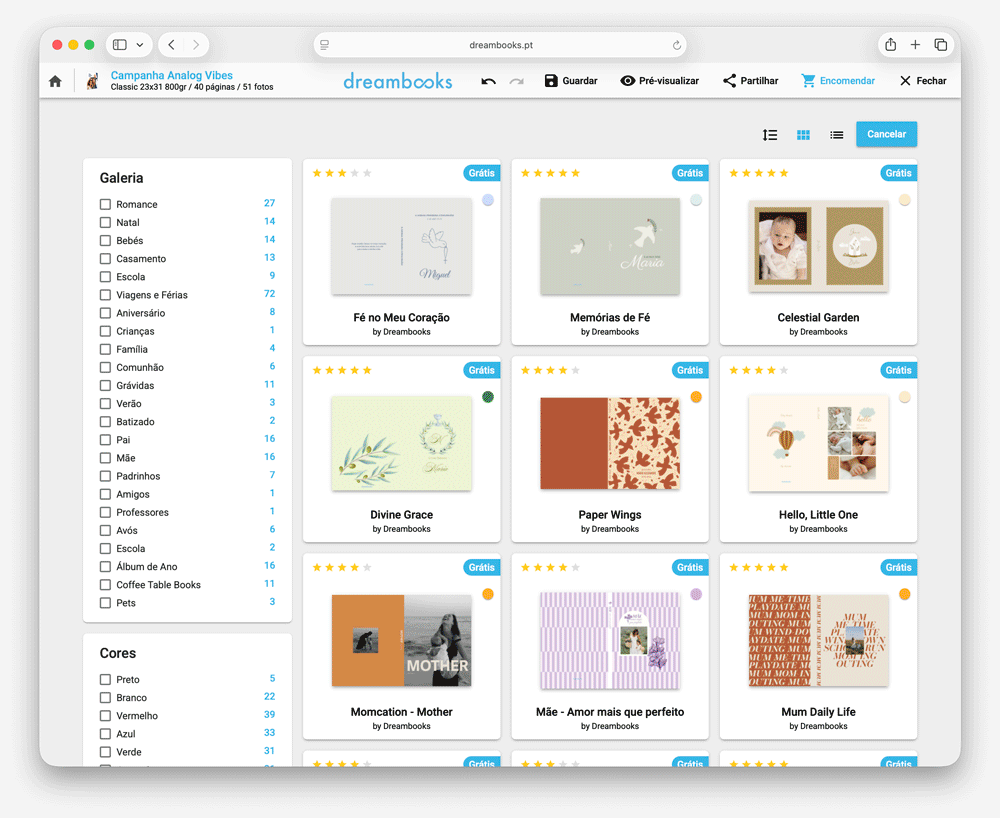The image size is (1000, 818).
Task: Click the undo arrow icon
Action: [x=489, y=81]
